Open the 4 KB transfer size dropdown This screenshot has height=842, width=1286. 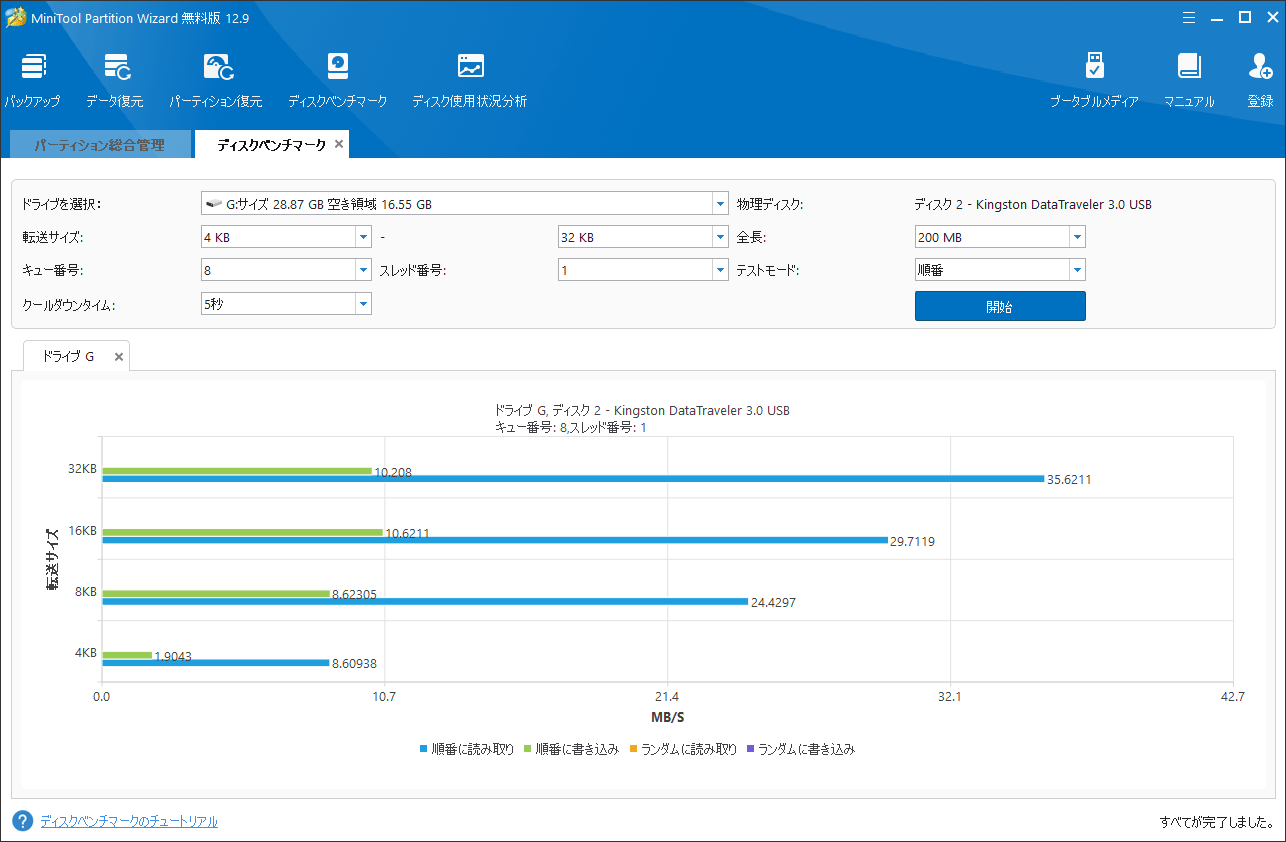click(x=363, y=237)
